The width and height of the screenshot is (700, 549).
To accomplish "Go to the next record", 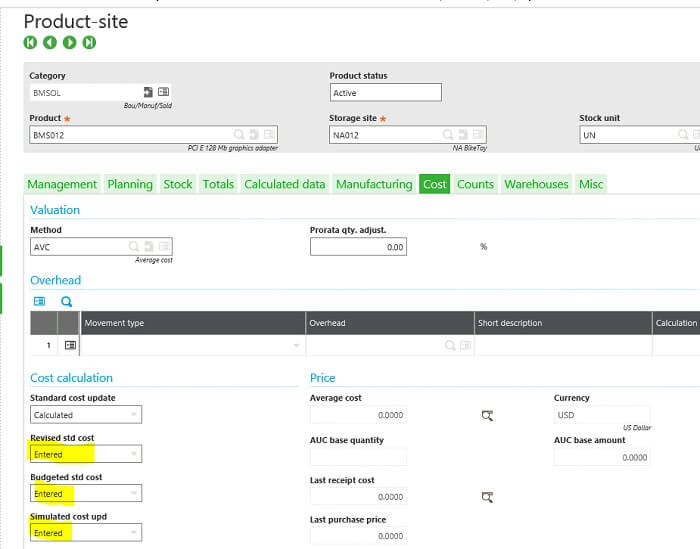I will pyautogui.click(x=69, y=42).
